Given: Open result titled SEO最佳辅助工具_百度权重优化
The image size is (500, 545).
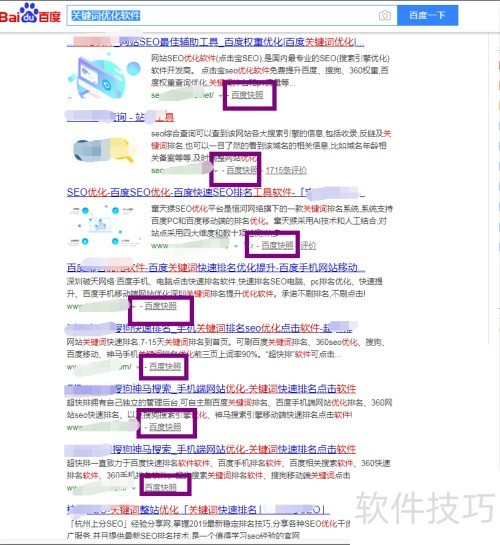Looking at the screenshot, I should [215, 42].
